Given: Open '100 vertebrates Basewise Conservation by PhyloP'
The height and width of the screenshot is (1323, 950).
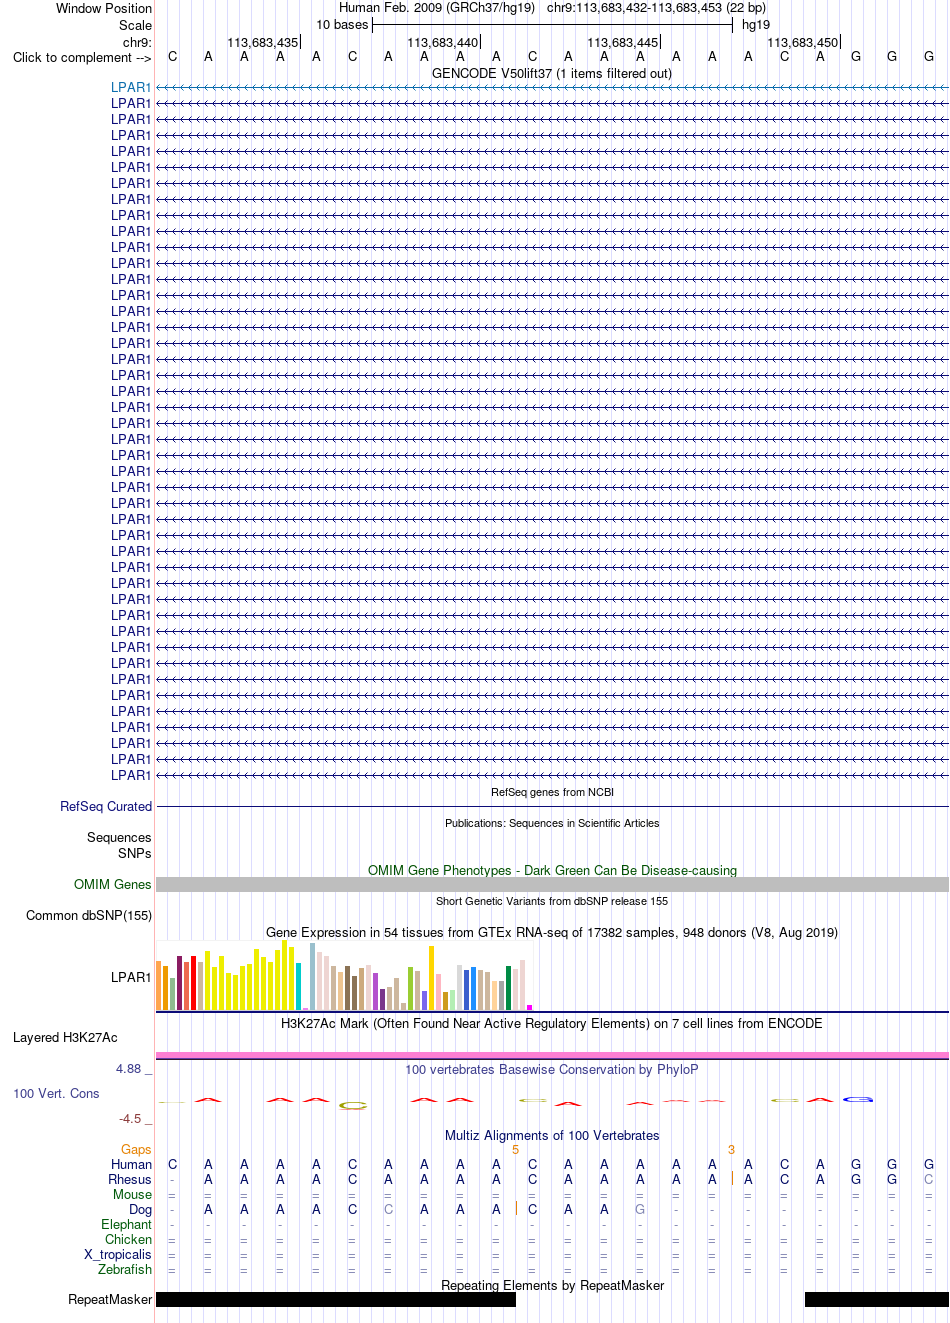Looking at the screenshot, I should pos(552,1069).
